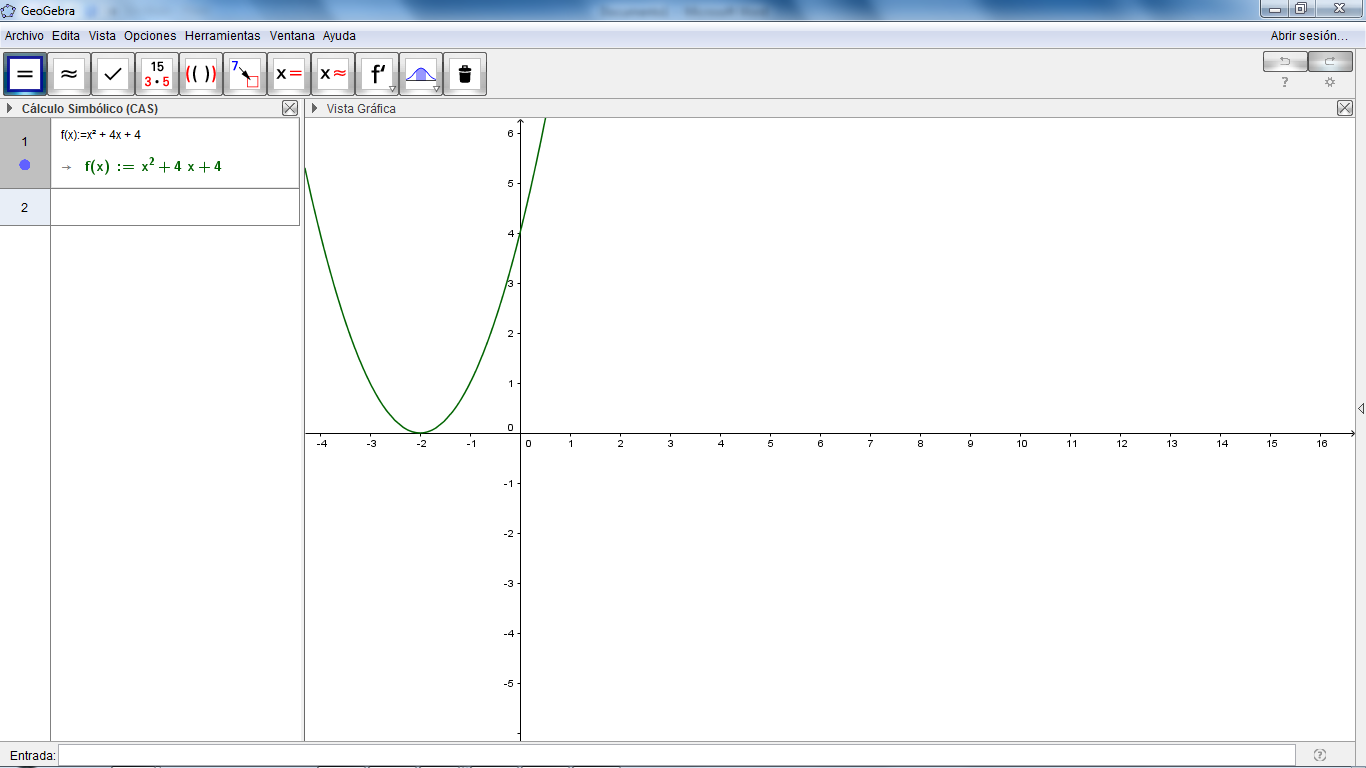Toggle visibility of f(x) via blue dot
Image resolution: width=1366 pixels, height=768 pixels.
pos(25,165)
